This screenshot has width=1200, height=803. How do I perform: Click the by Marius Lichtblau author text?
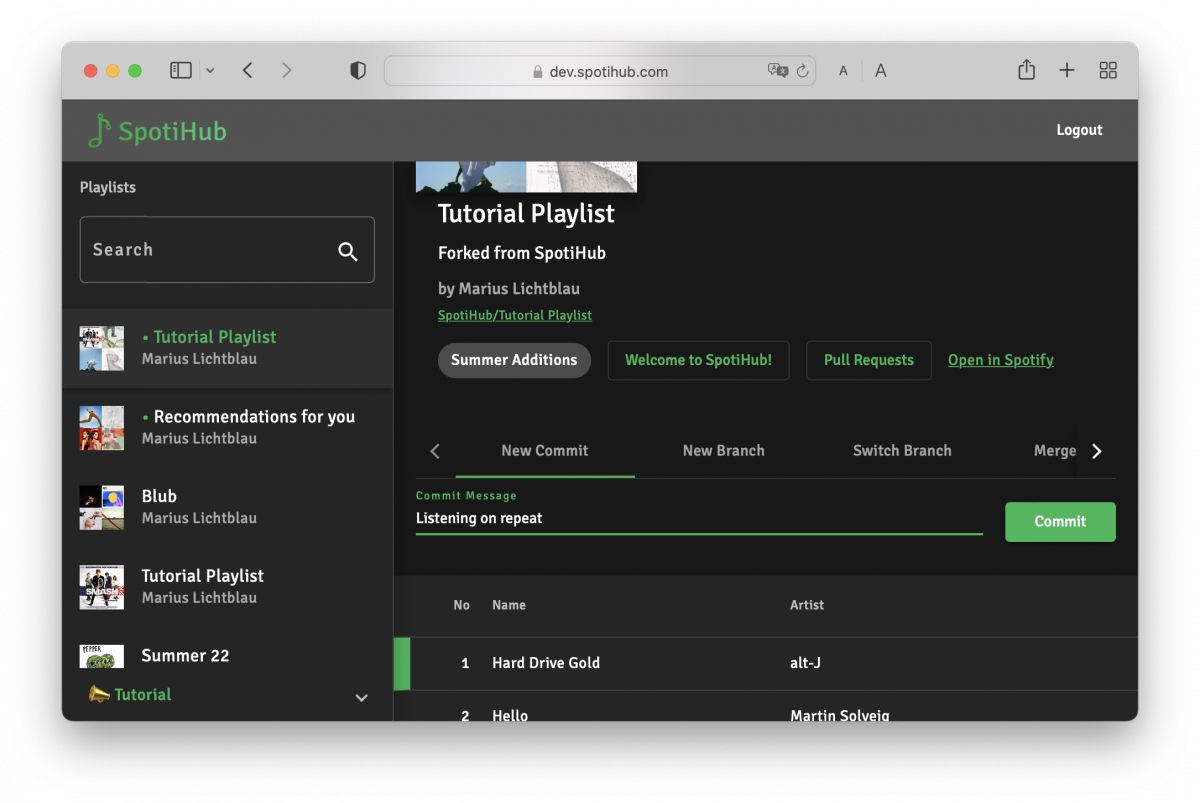pos(509,289)
